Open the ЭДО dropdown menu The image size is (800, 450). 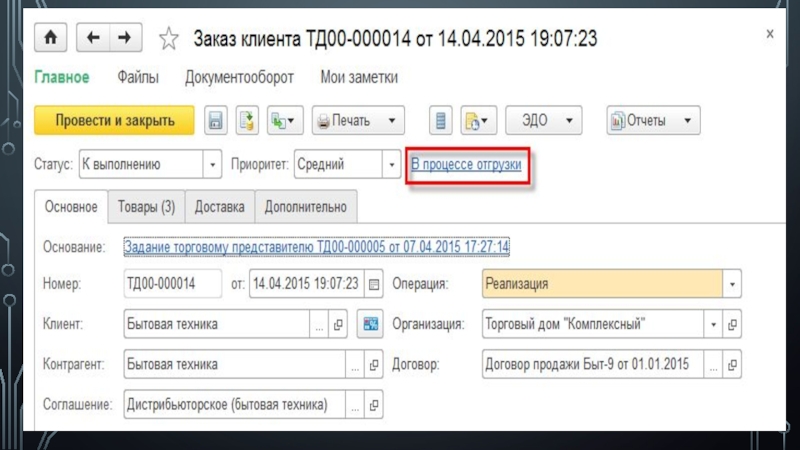(544, 121)
